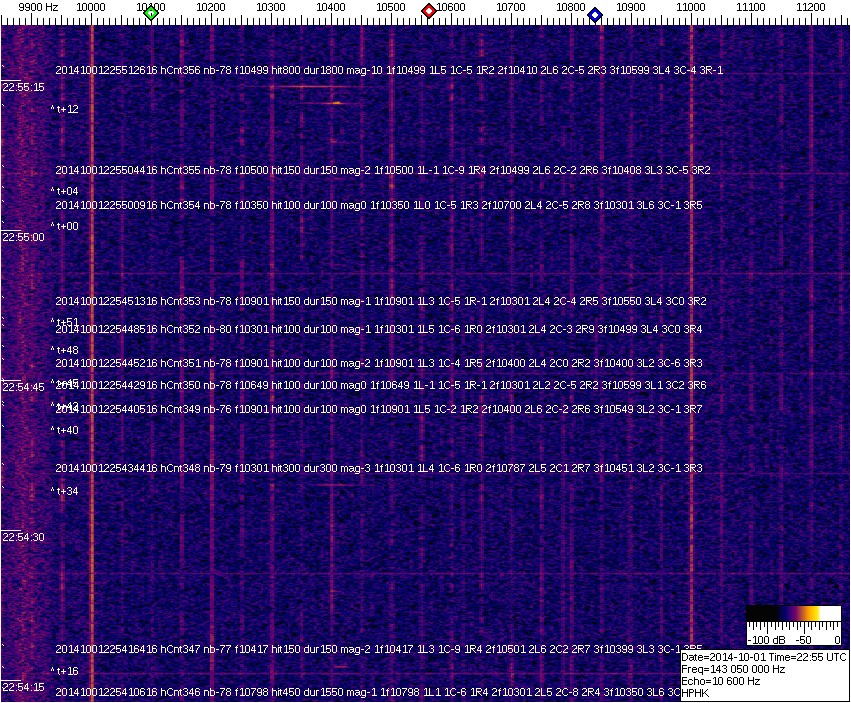
Task: Click the bright meteor echo near 10400 Hz
Action: click(337, 102)
